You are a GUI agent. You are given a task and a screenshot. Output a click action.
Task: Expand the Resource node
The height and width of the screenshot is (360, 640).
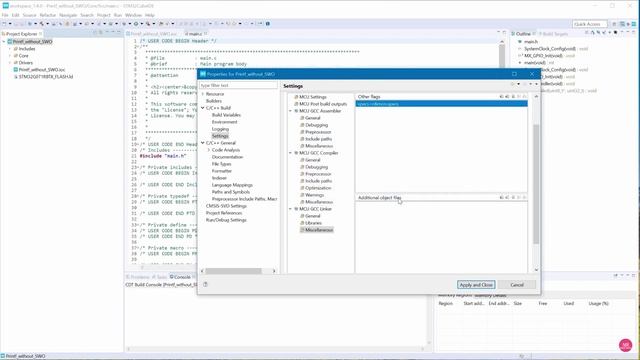(203, 94)
